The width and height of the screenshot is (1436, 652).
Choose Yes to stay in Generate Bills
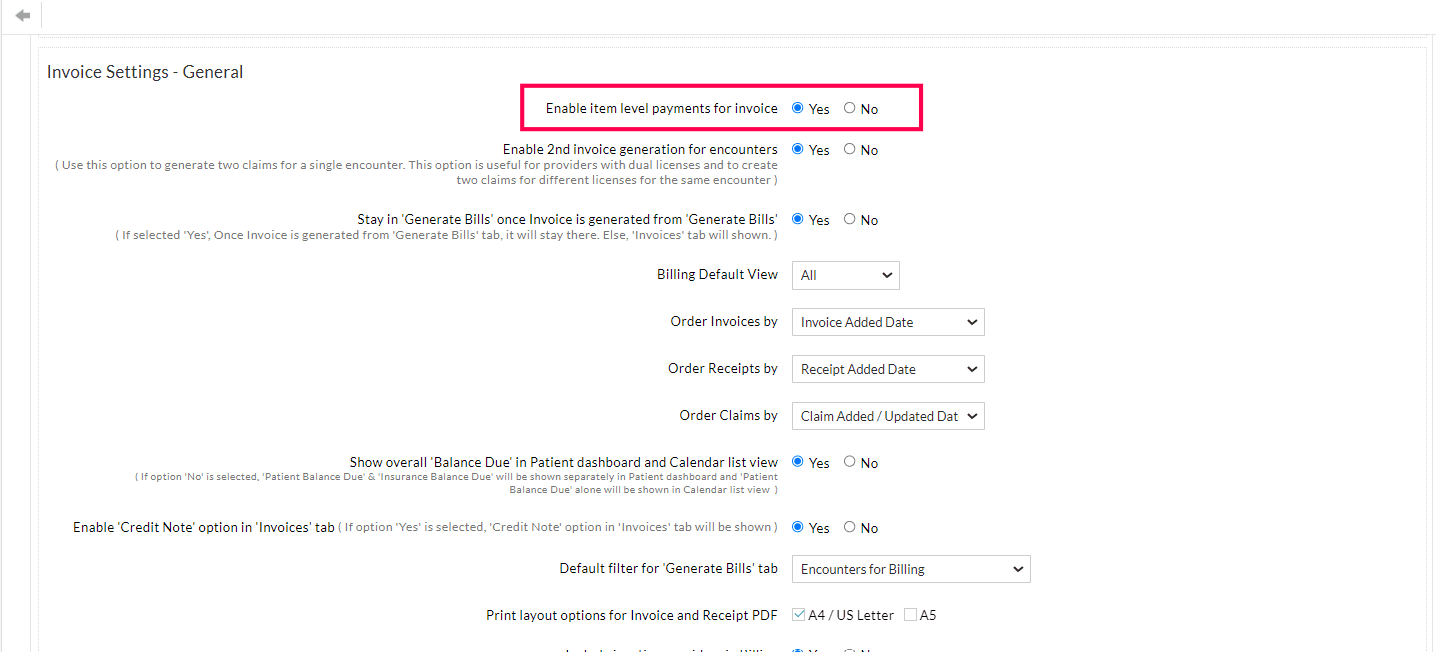pos(797,219)
